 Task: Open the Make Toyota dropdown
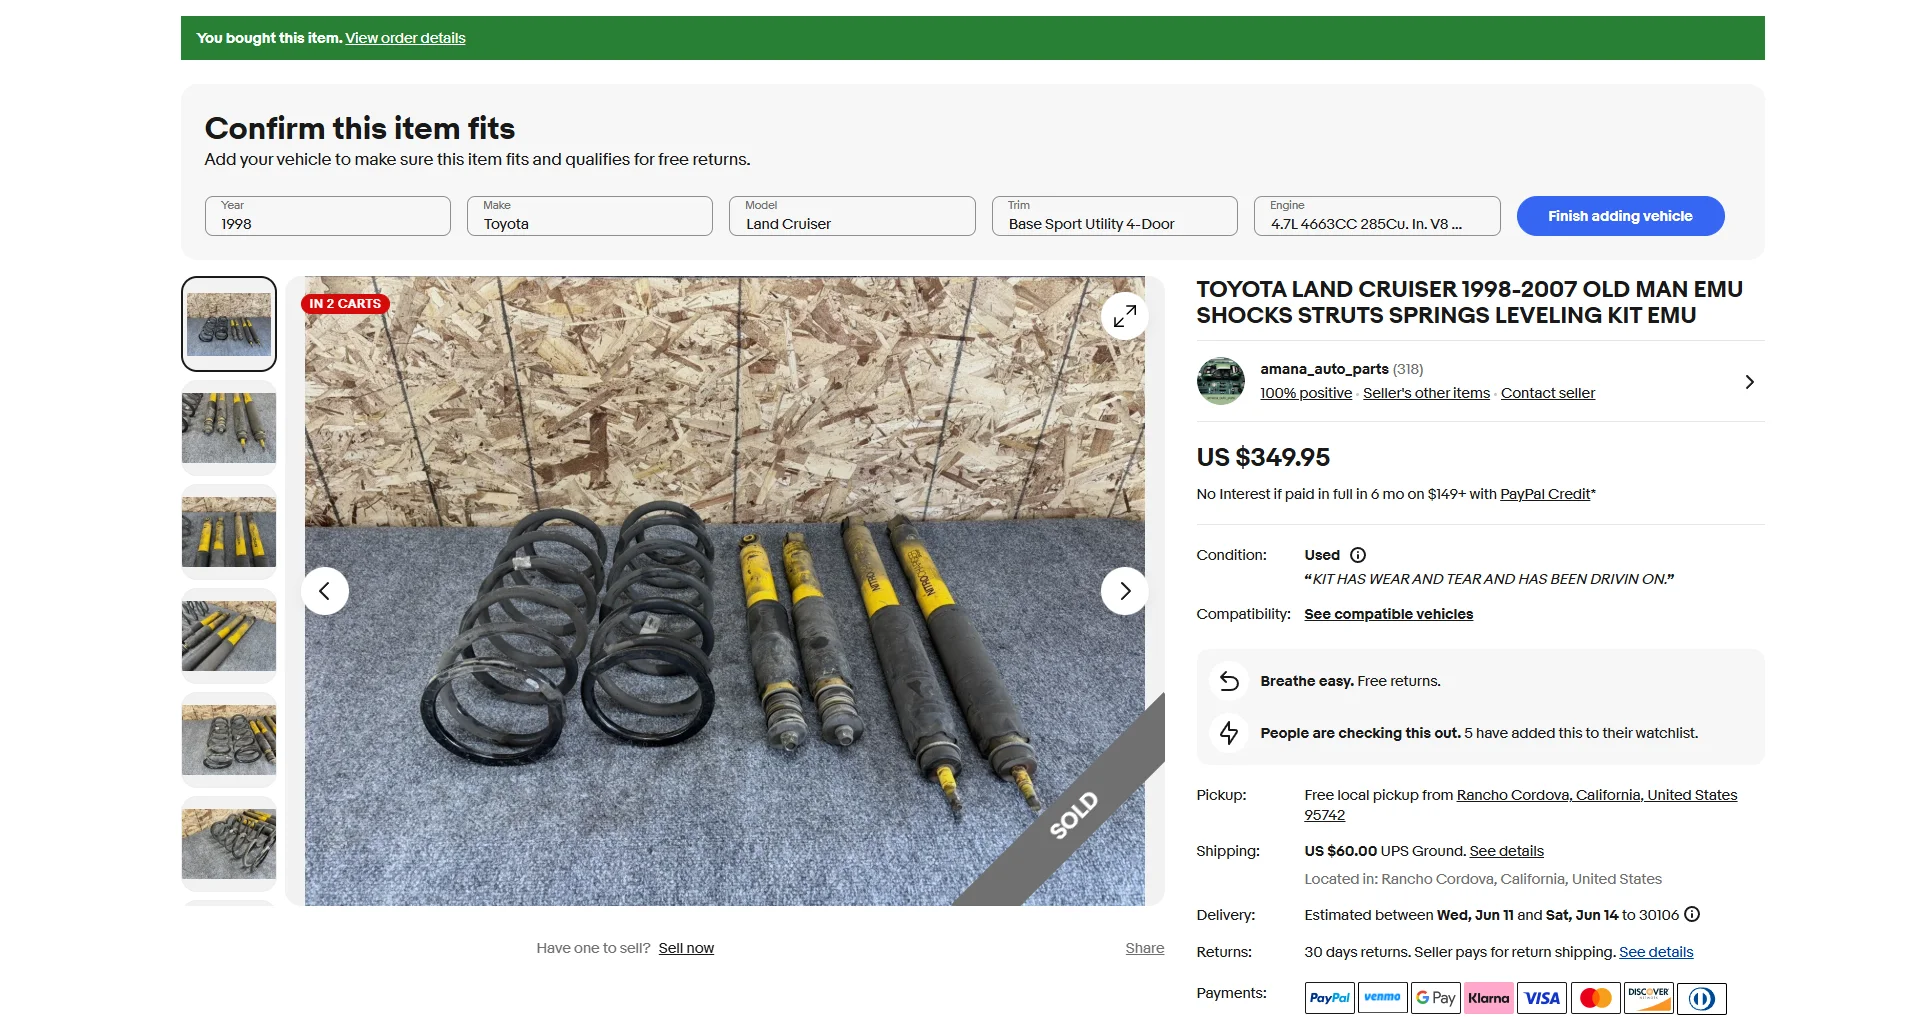590,216
